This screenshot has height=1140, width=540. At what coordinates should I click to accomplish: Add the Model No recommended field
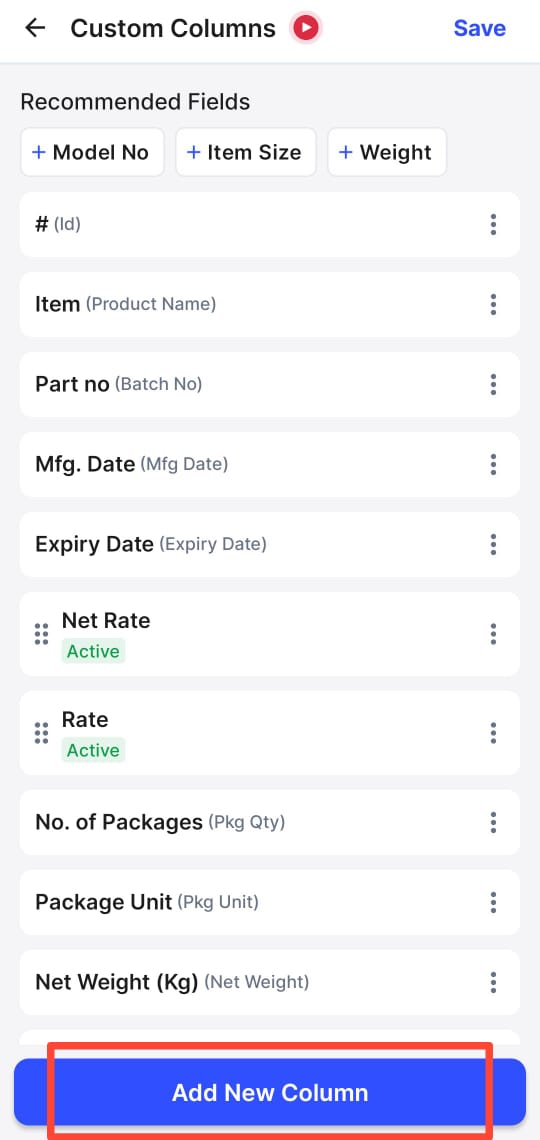[x=92, y=152]
